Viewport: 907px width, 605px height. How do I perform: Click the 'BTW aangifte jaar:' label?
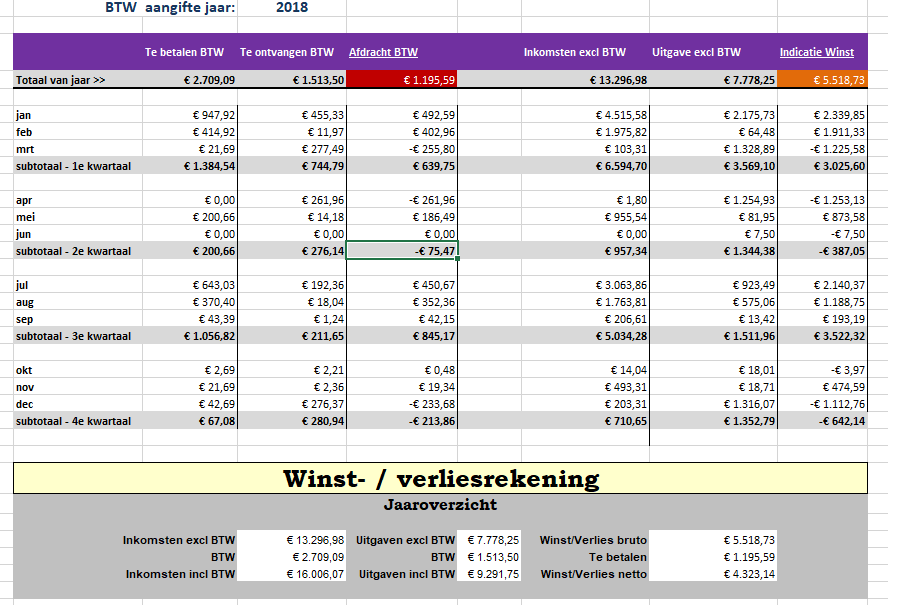[x=170, y=8]
